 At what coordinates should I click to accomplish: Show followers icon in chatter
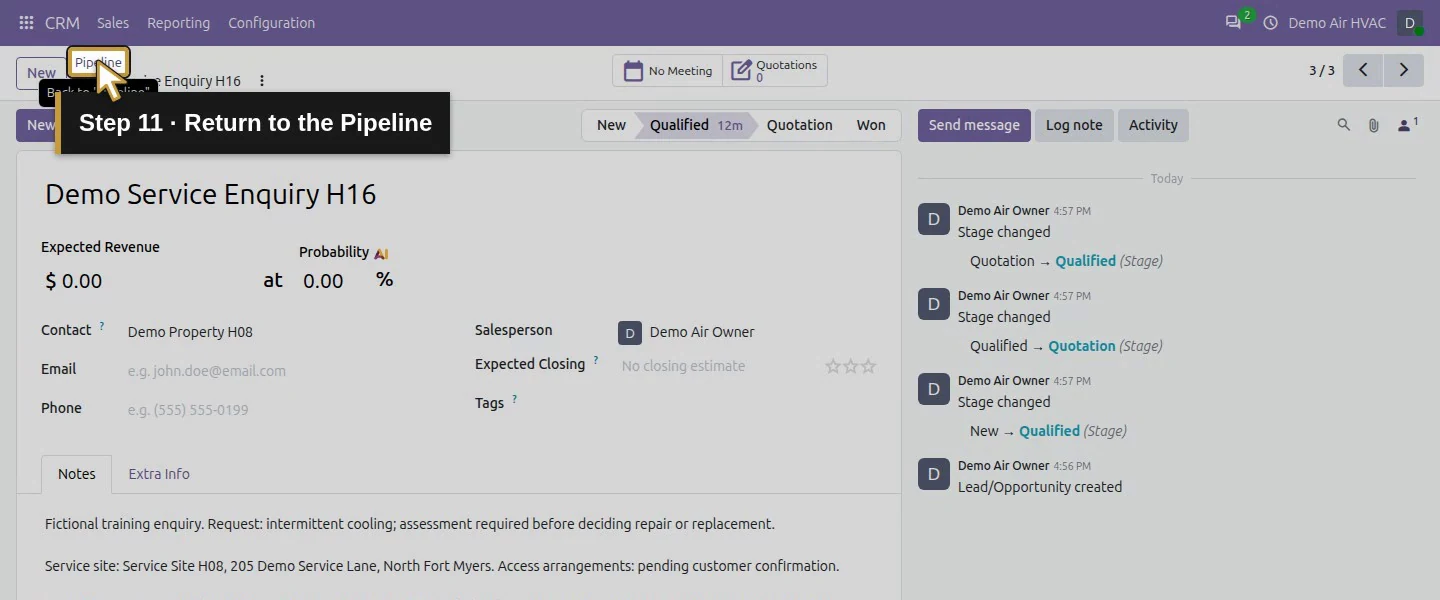point(1408,125)
